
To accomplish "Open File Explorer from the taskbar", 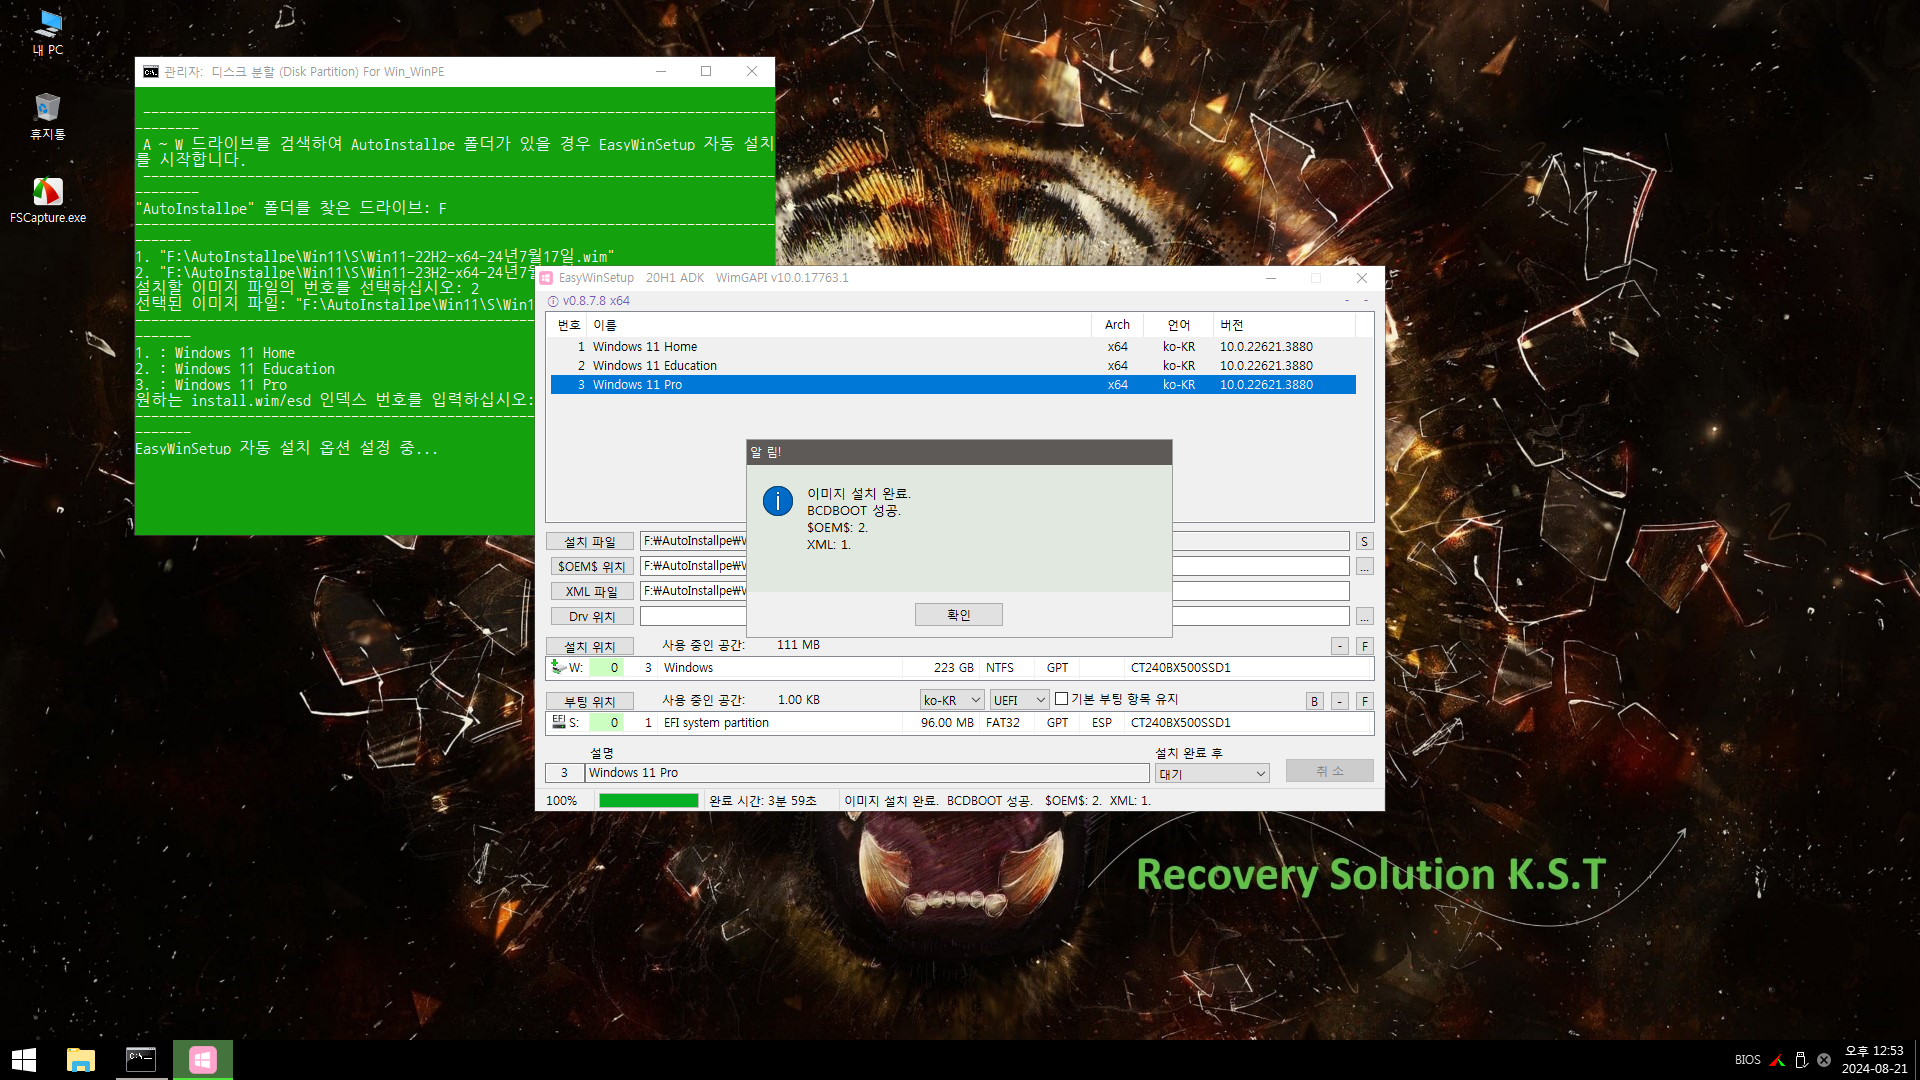I will pos(80,1060).
